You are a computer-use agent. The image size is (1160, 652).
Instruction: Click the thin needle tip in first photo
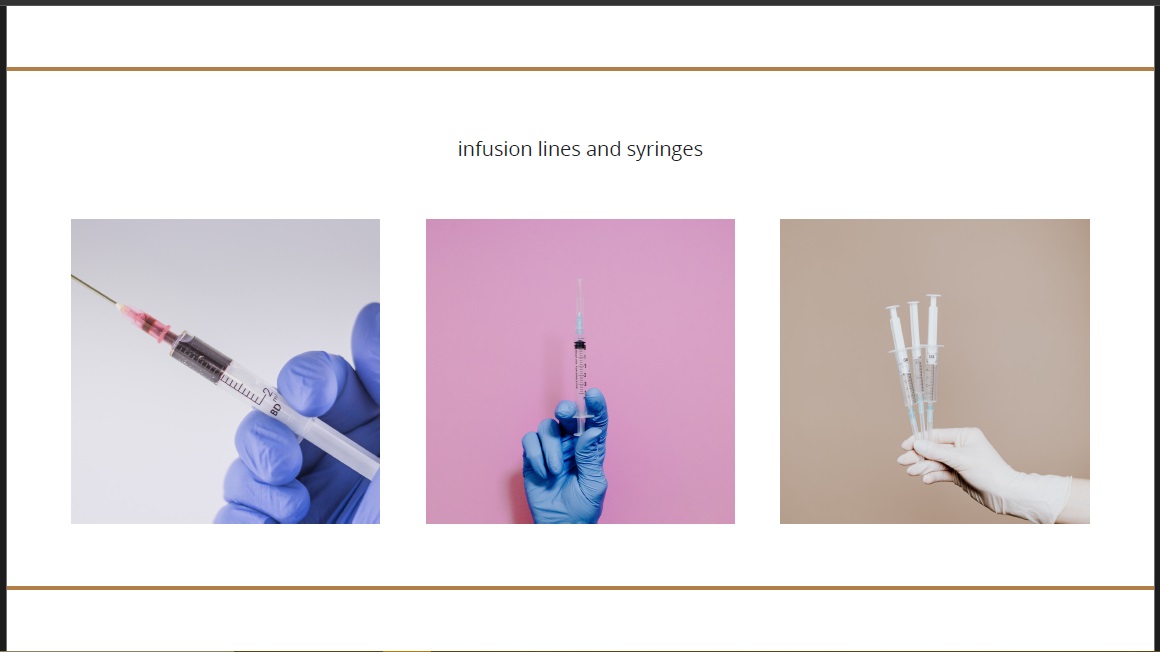point(93,289)
